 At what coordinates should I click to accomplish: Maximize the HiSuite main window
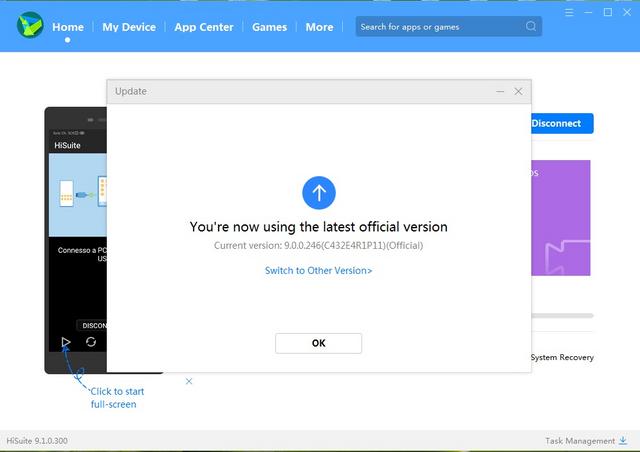coord(608,13)
